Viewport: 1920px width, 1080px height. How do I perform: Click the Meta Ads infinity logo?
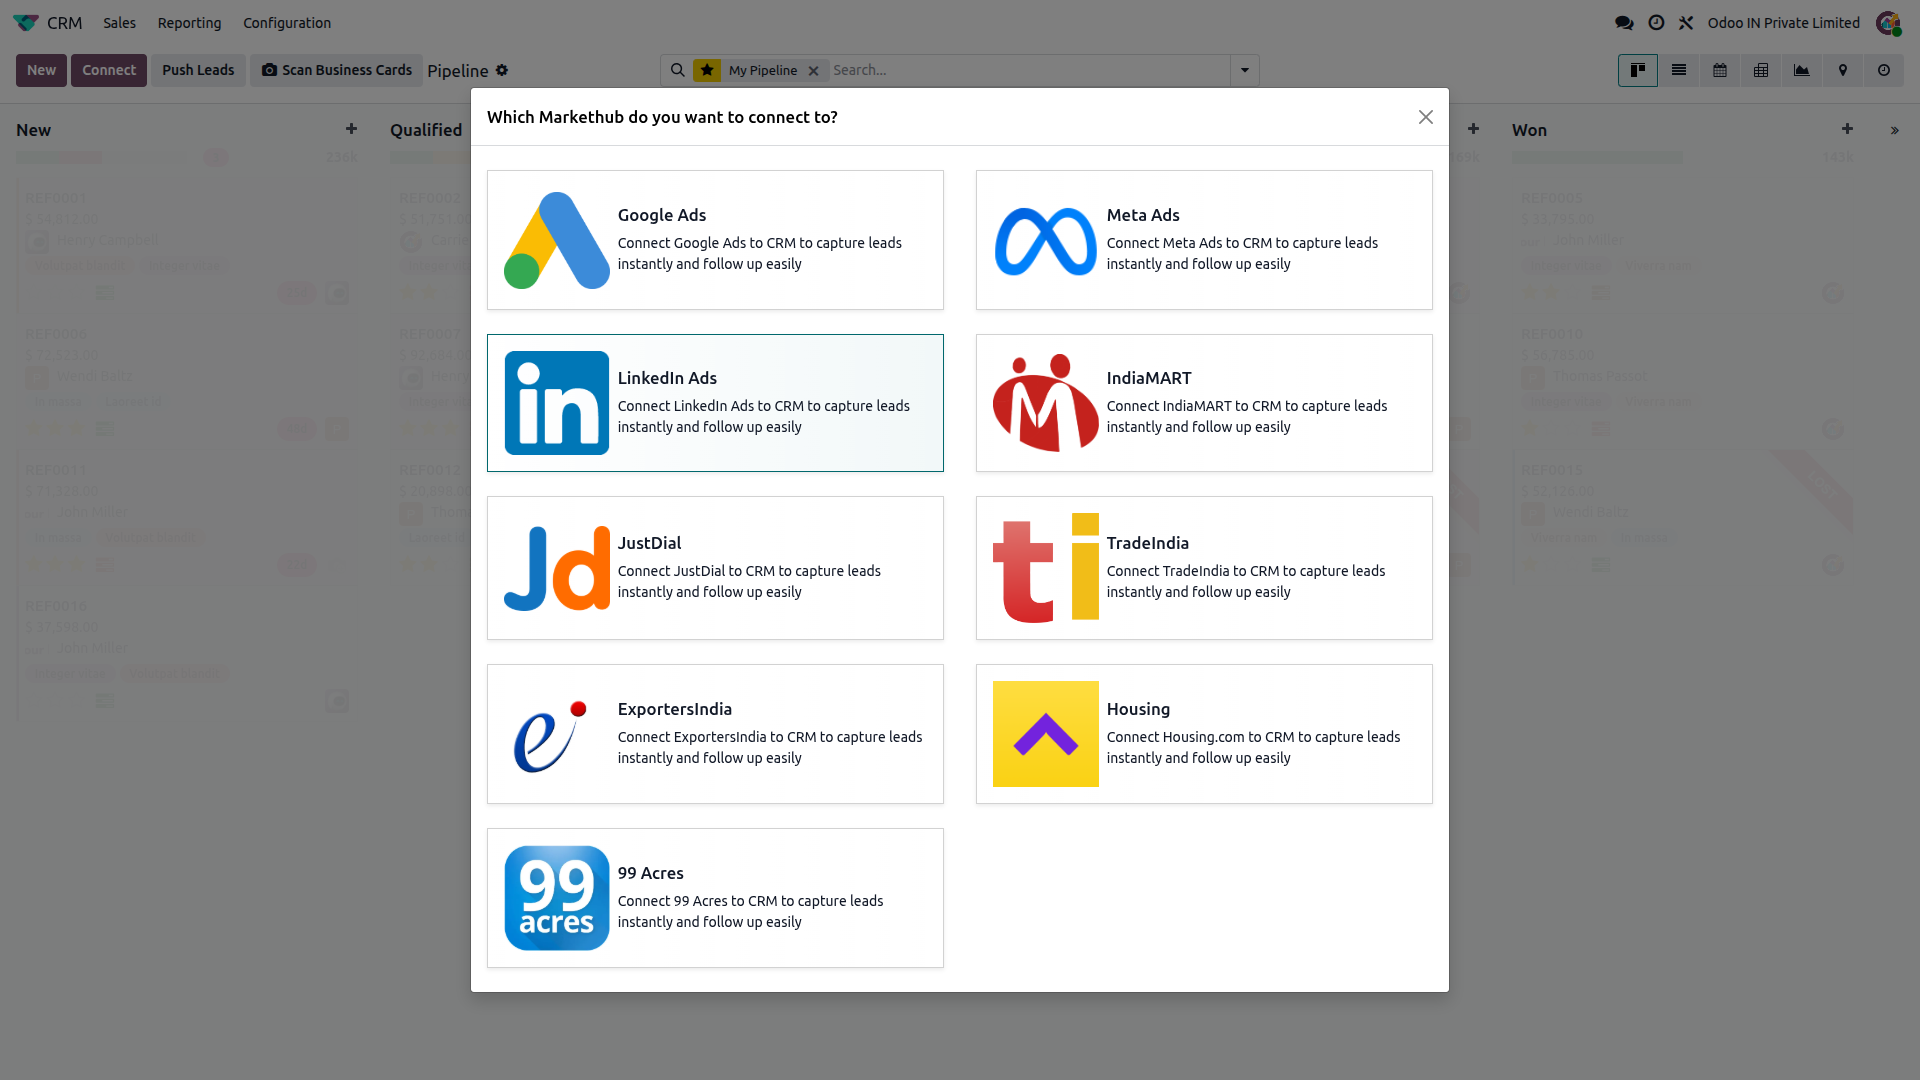pyautogui.click(x=1045, y=241)
